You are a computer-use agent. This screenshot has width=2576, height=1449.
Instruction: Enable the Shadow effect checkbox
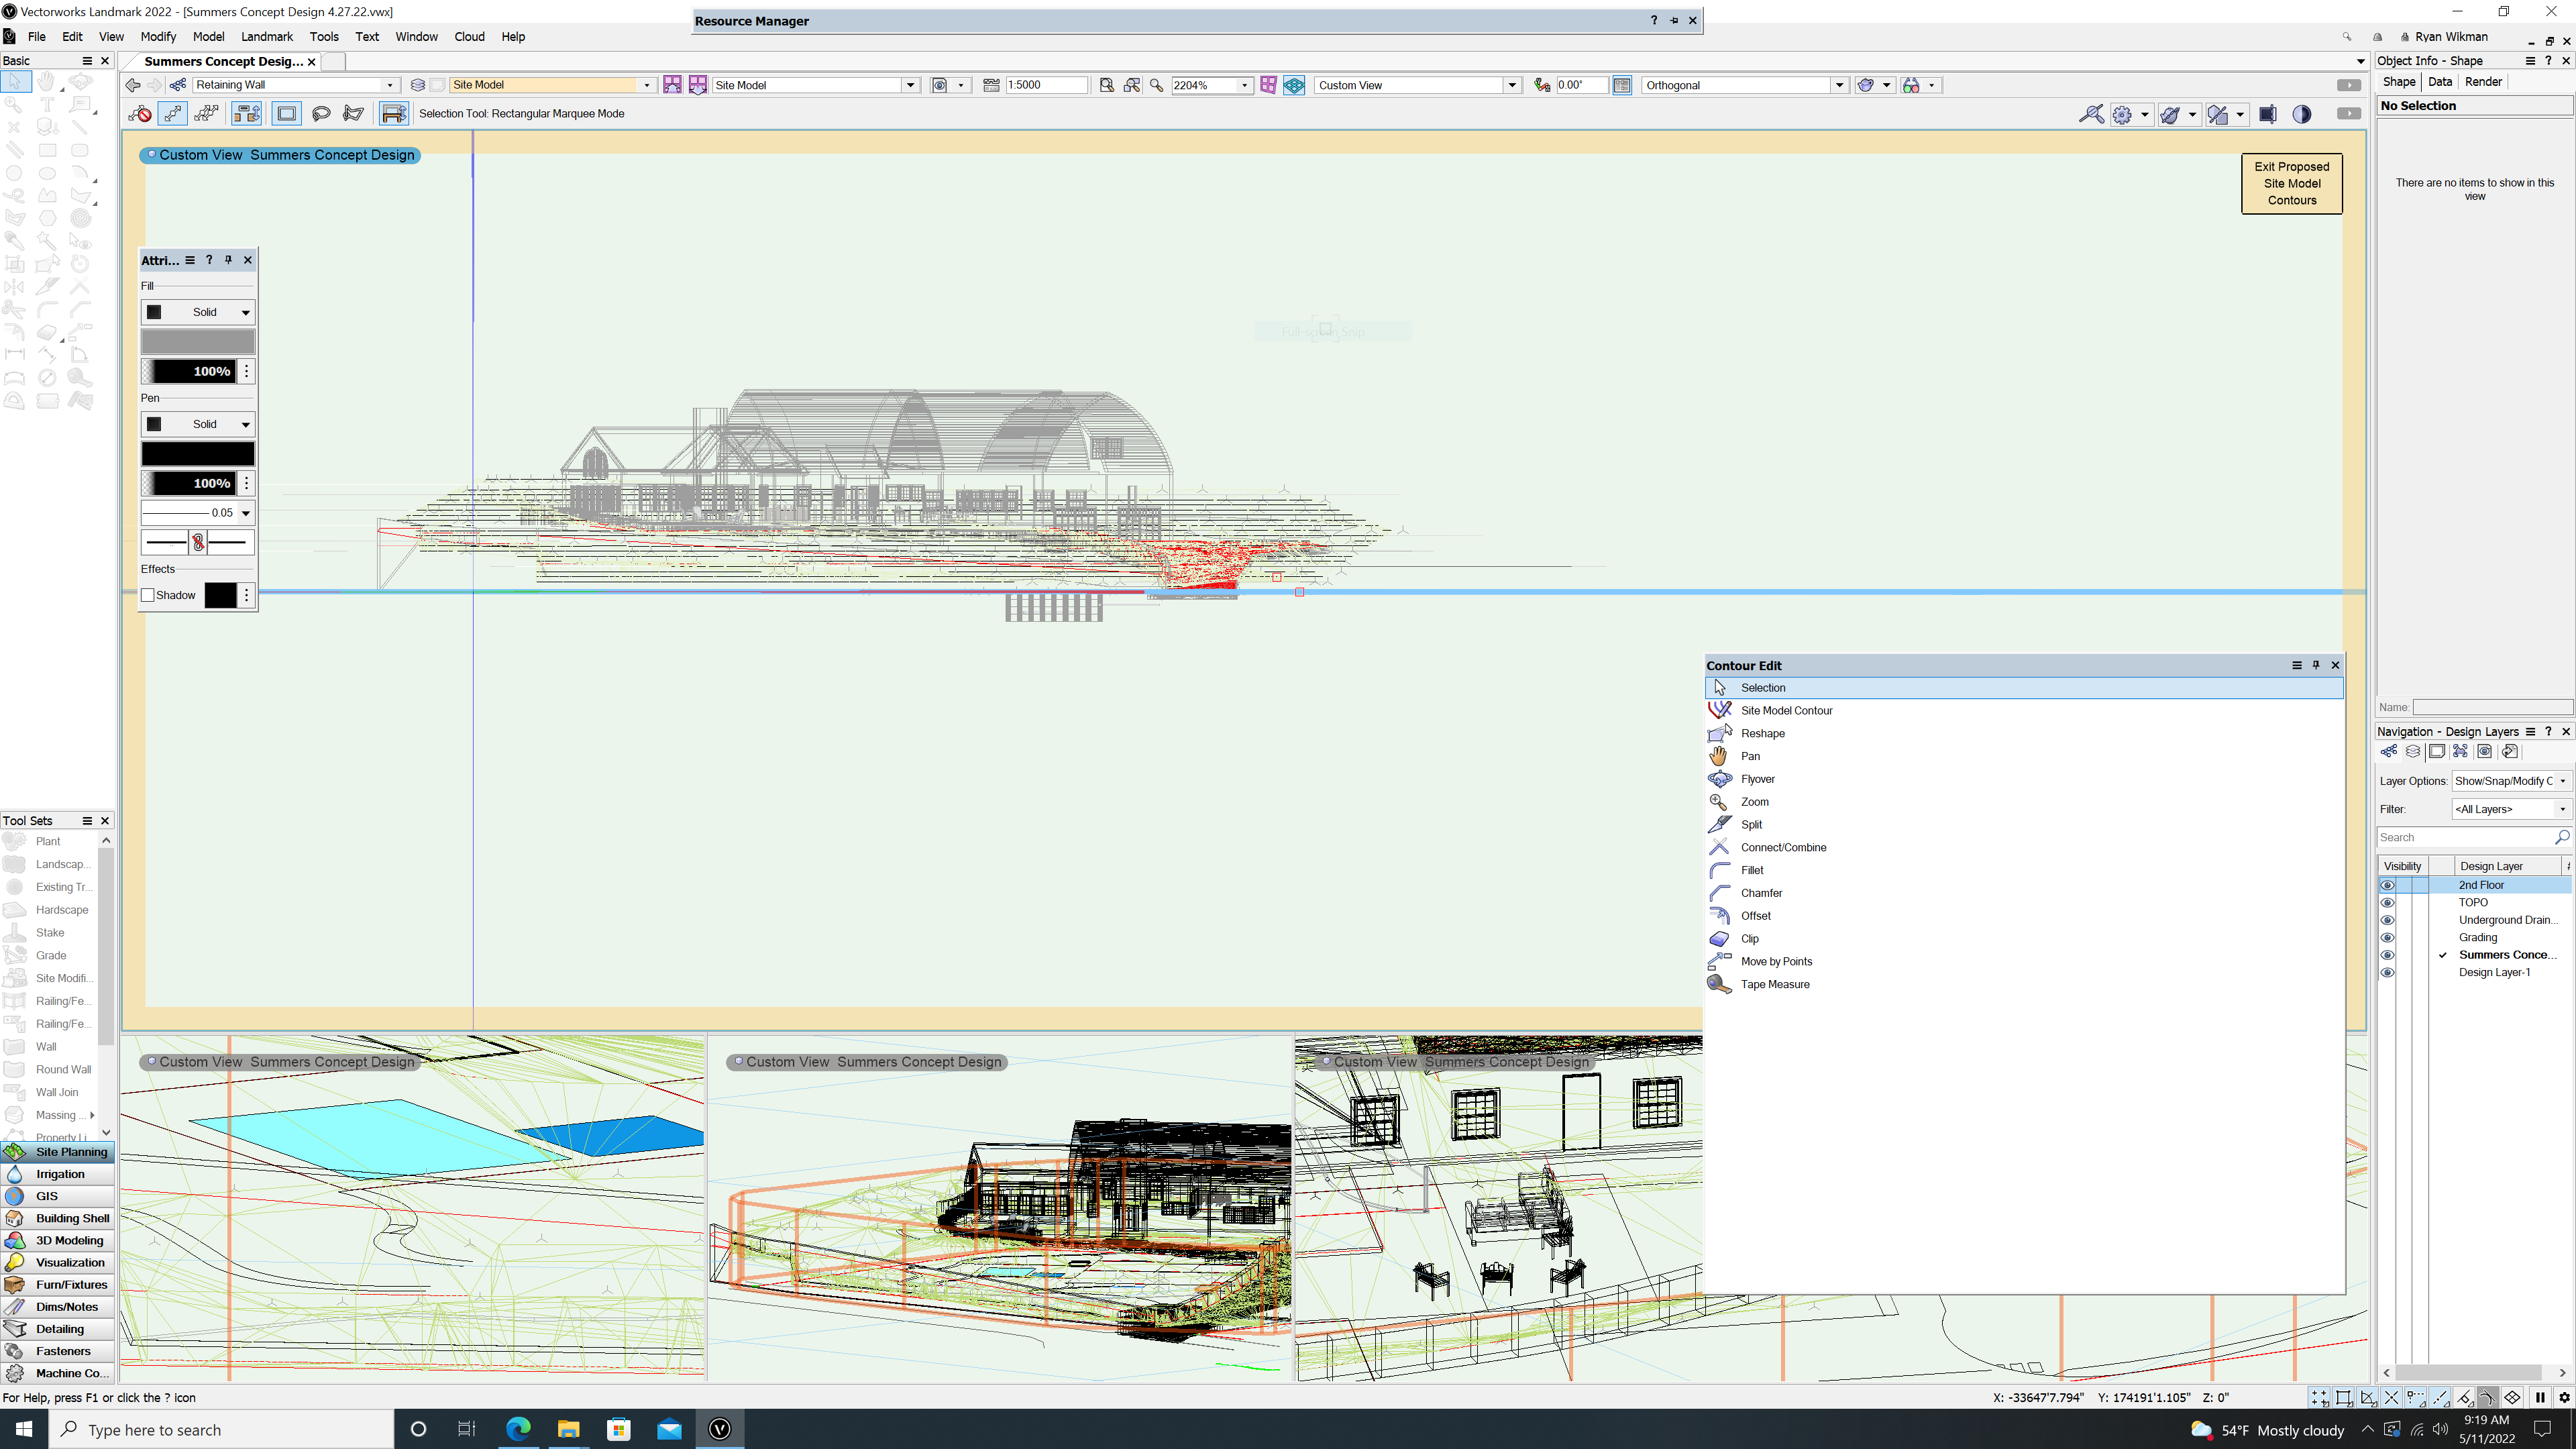(148, 595)
